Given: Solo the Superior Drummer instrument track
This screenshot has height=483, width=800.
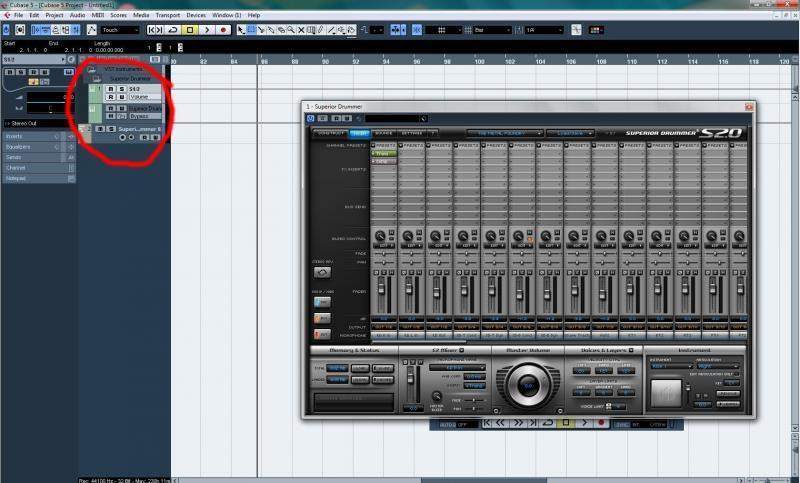Looking at the screenshot, I should point(110,129).
